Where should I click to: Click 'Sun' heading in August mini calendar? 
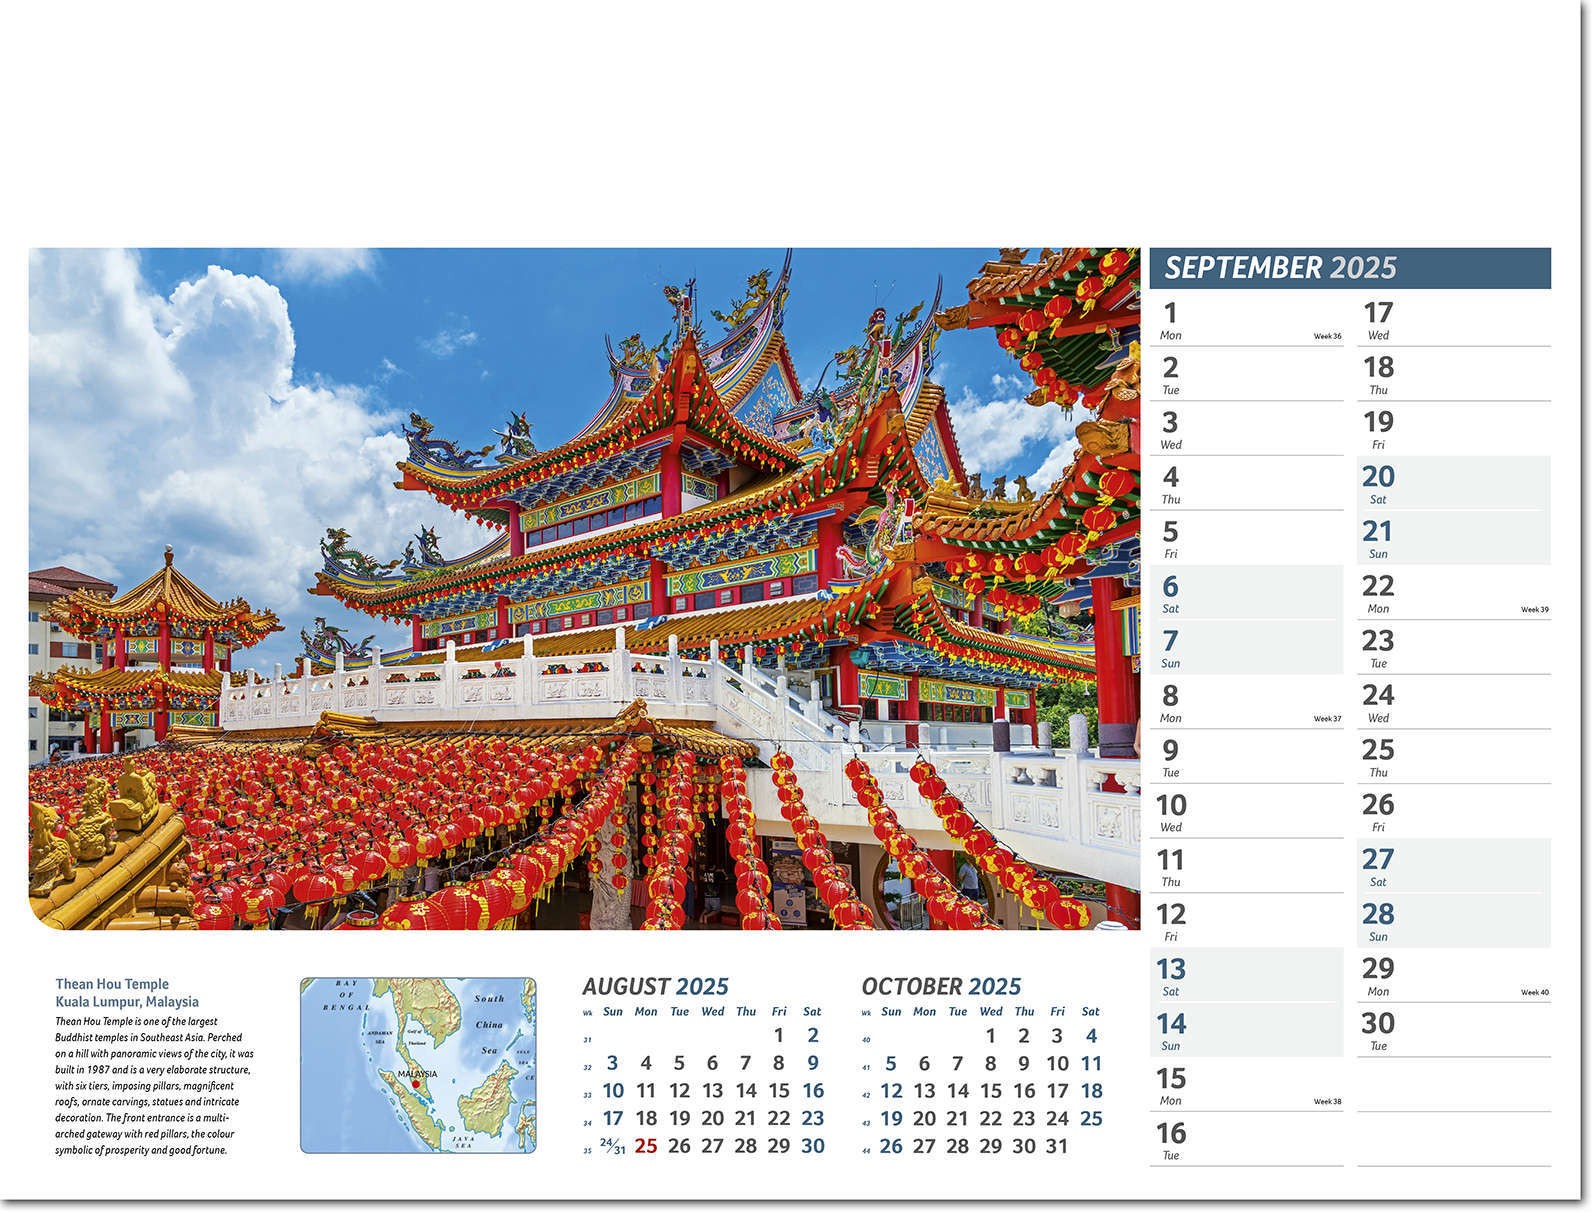coord(613,1012)
